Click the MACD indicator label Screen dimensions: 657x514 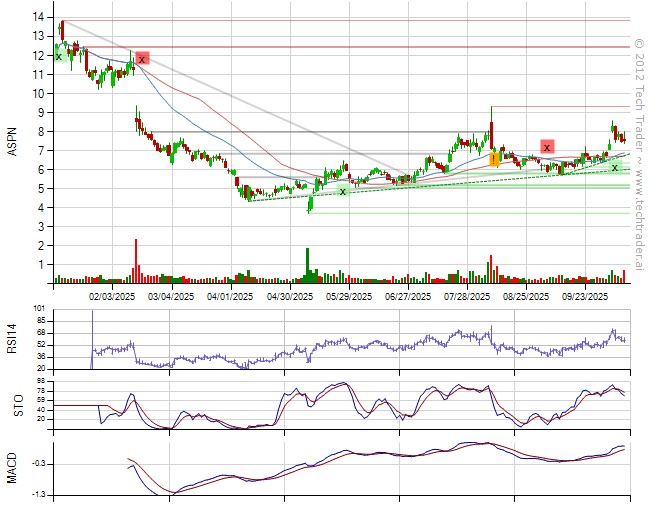pos(12,467)
